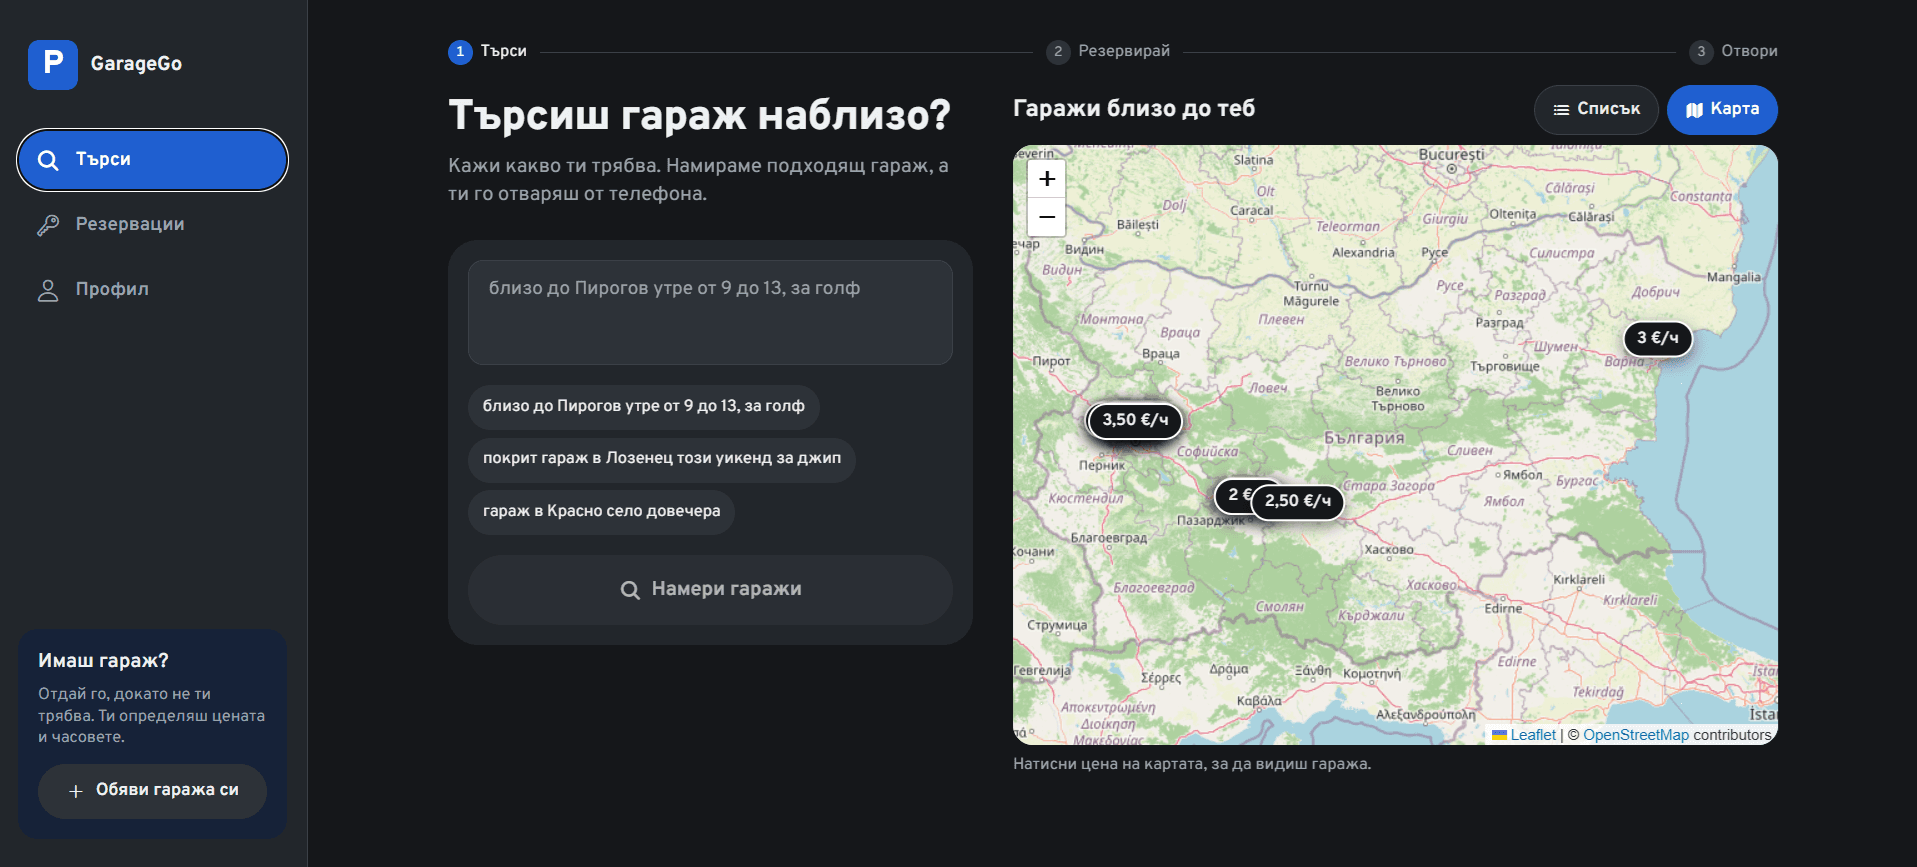The image size is (1917, 867).
Task: Choose suggestion покрит гараж в Лозенец
Action: click(662, 458)
